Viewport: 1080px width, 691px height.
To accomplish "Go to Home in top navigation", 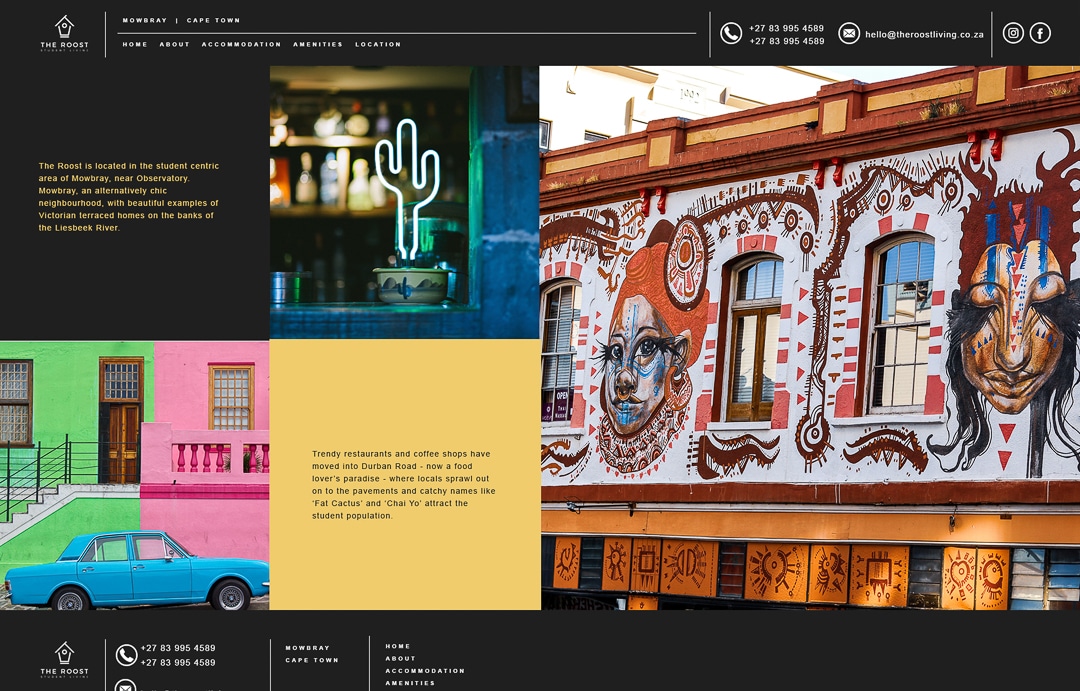I will point(135,44).
